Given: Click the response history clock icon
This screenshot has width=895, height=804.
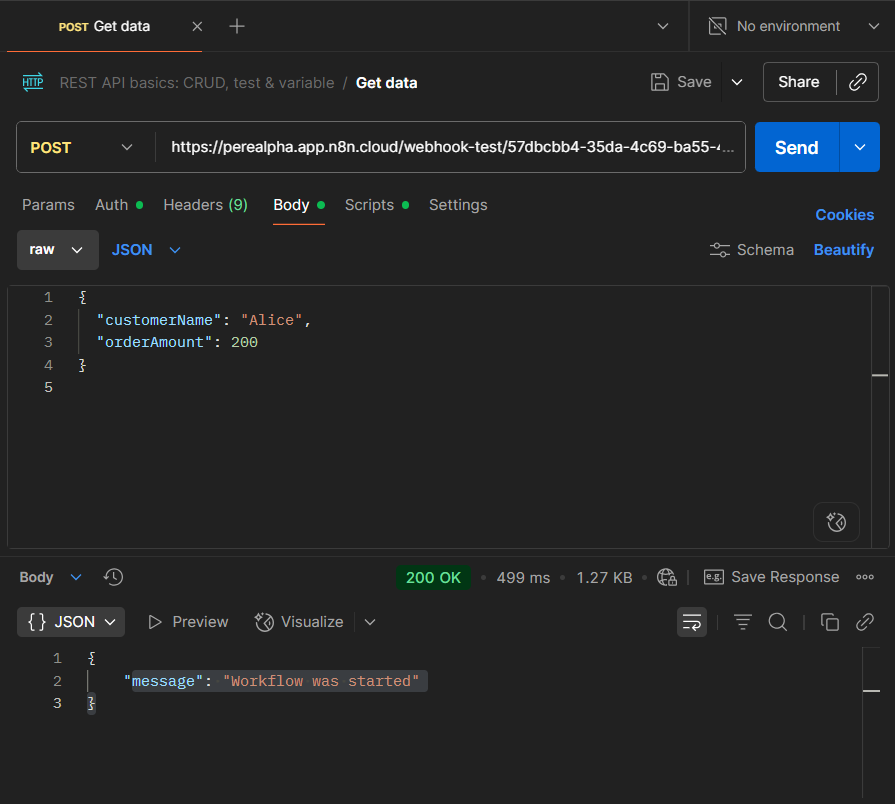Looking at the screenshot, I should click(x=113, y=577).
